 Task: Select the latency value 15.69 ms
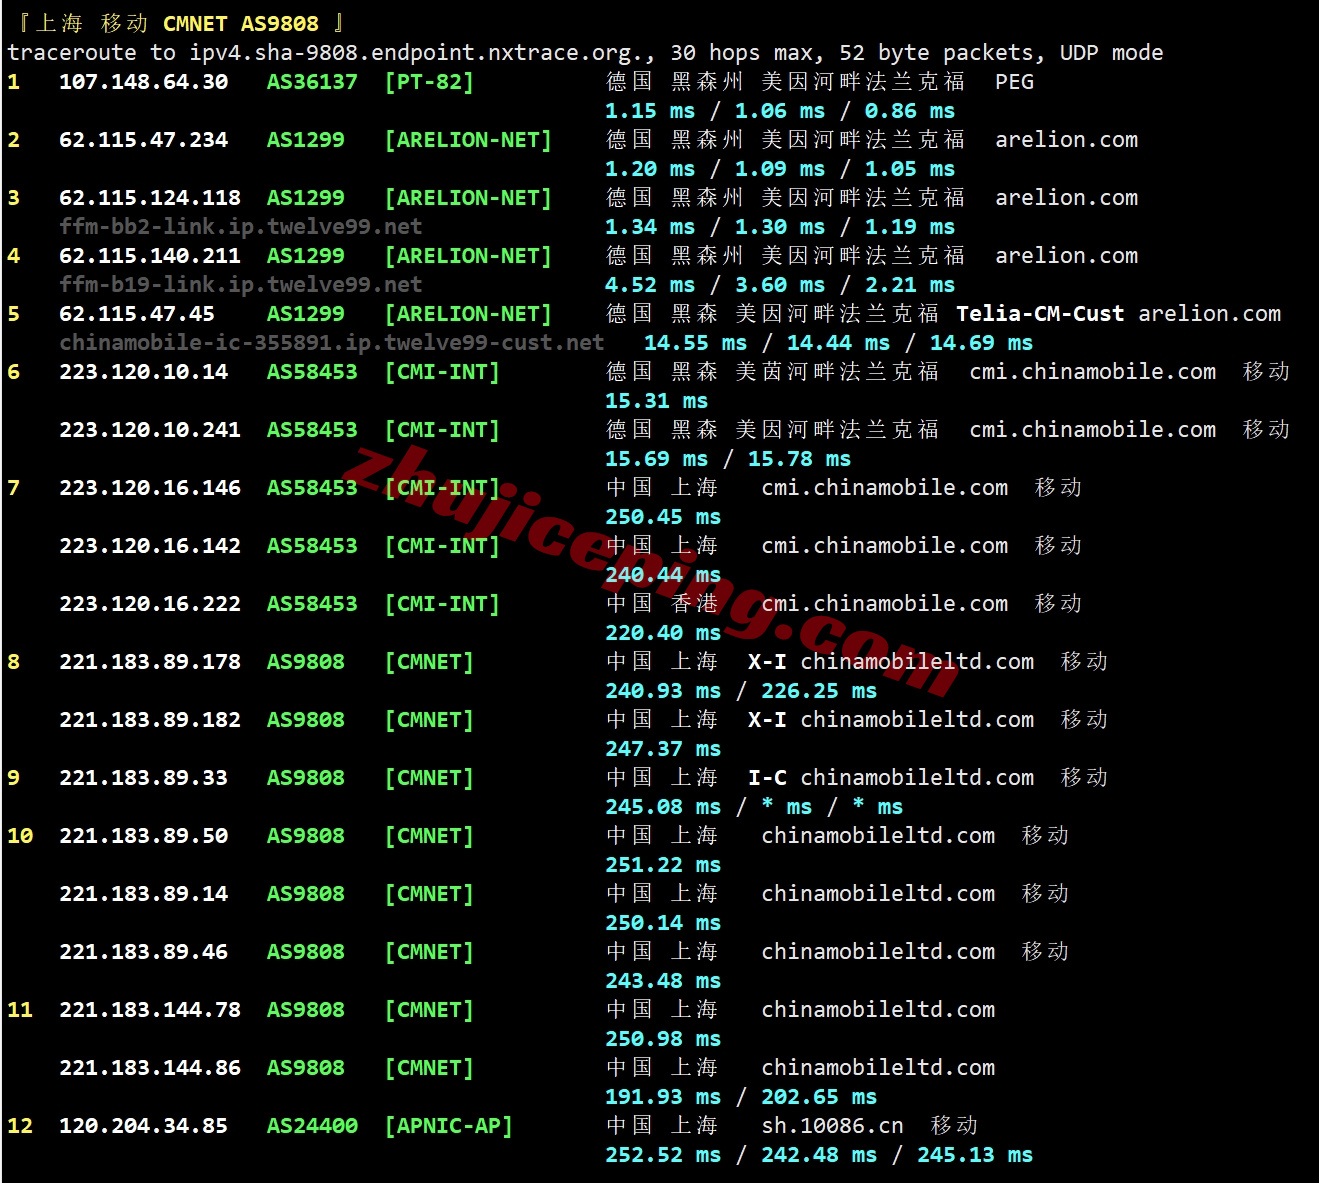(656, 459)
